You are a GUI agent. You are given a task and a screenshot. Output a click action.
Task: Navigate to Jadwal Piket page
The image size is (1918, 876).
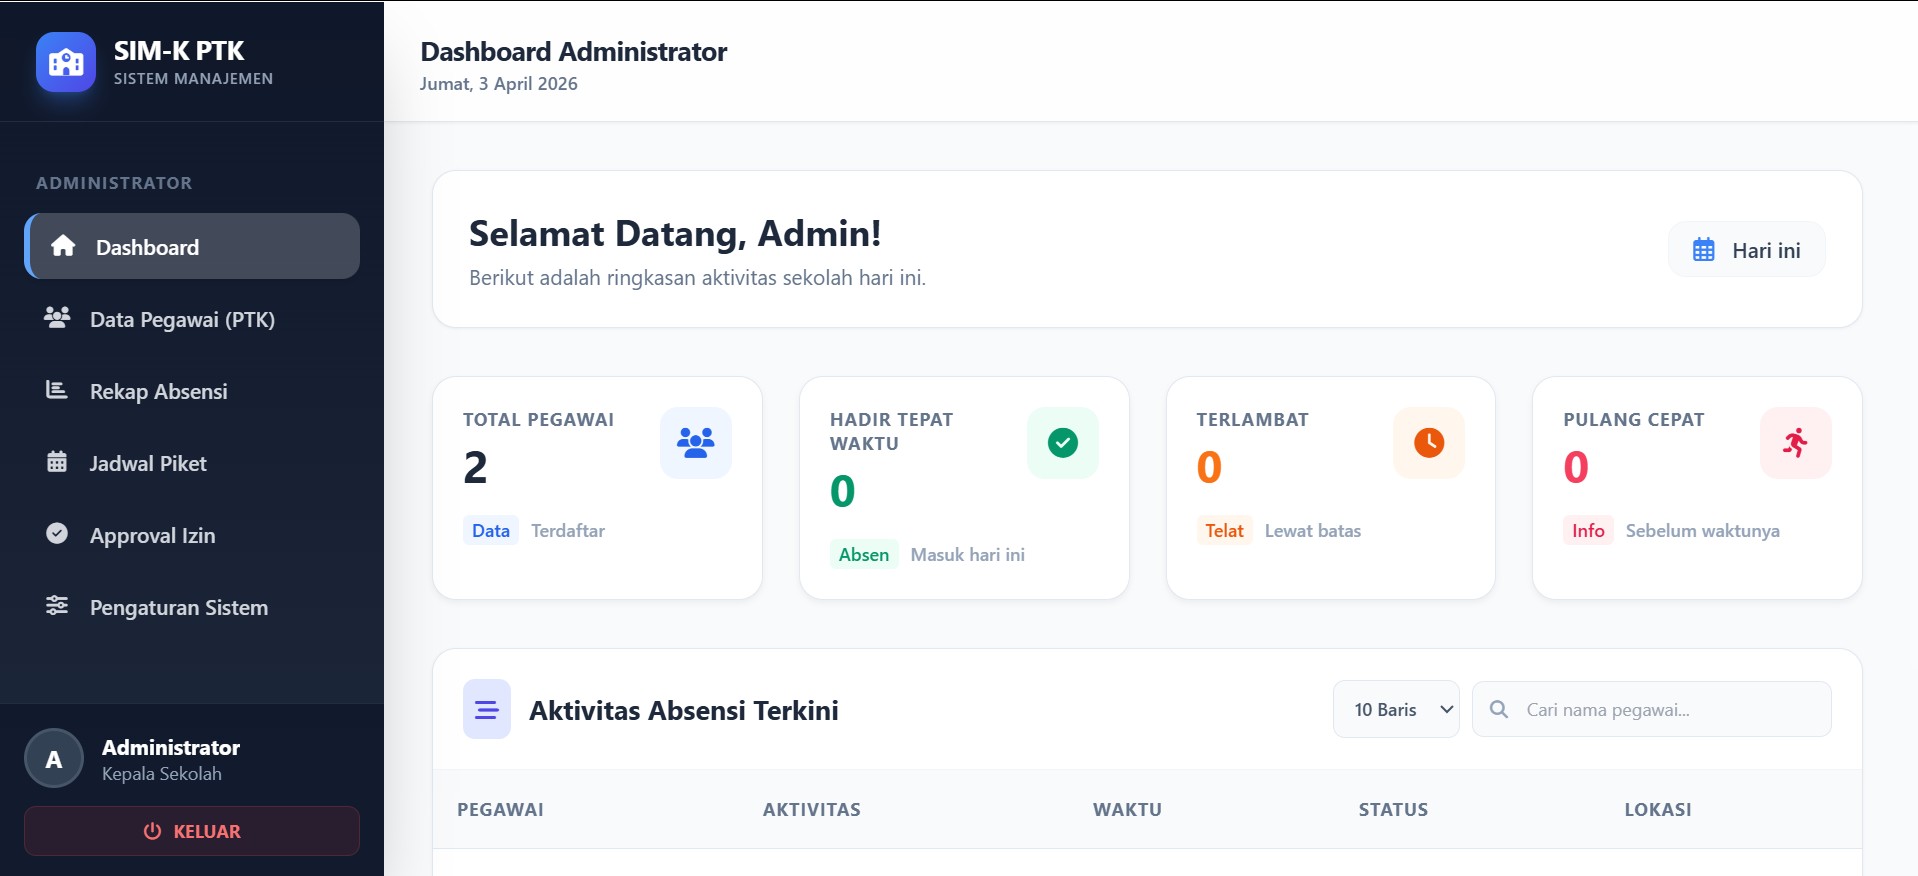pyautogui.click(x=148, y=464)
